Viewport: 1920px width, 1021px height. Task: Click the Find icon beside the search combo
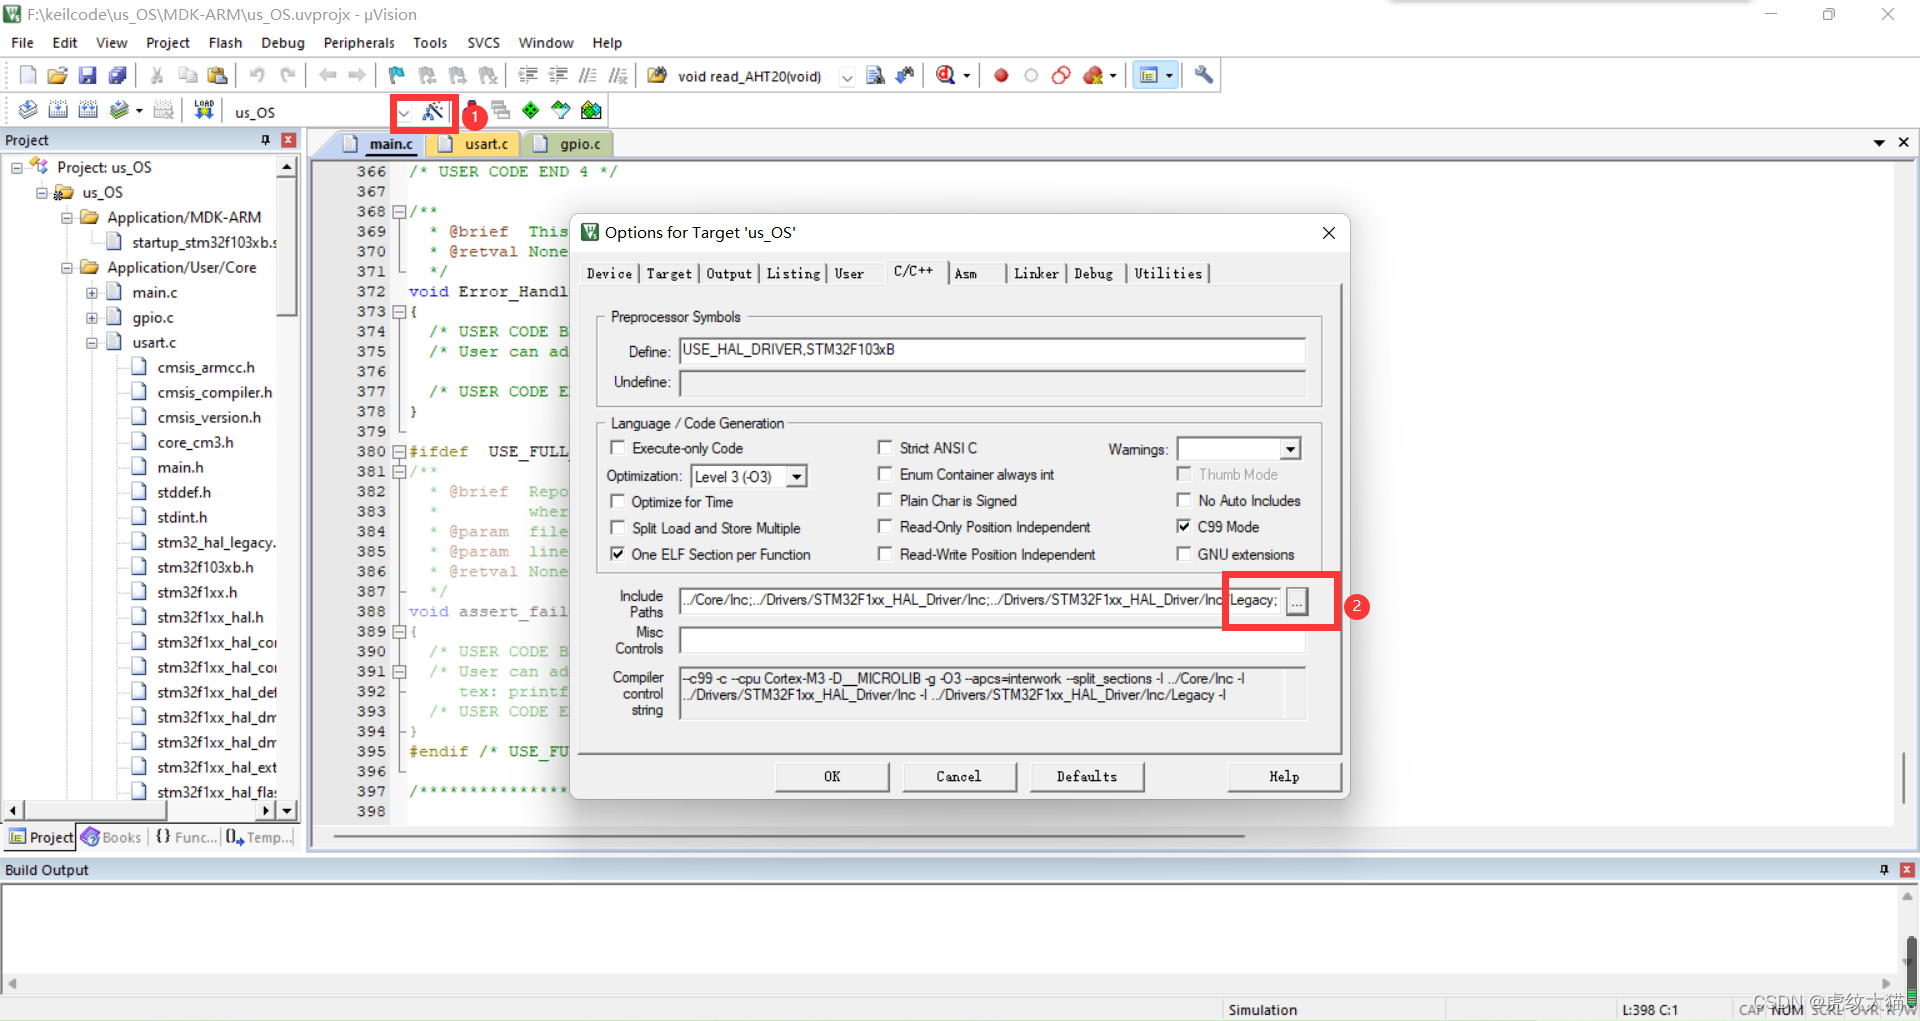click(875, 75)
